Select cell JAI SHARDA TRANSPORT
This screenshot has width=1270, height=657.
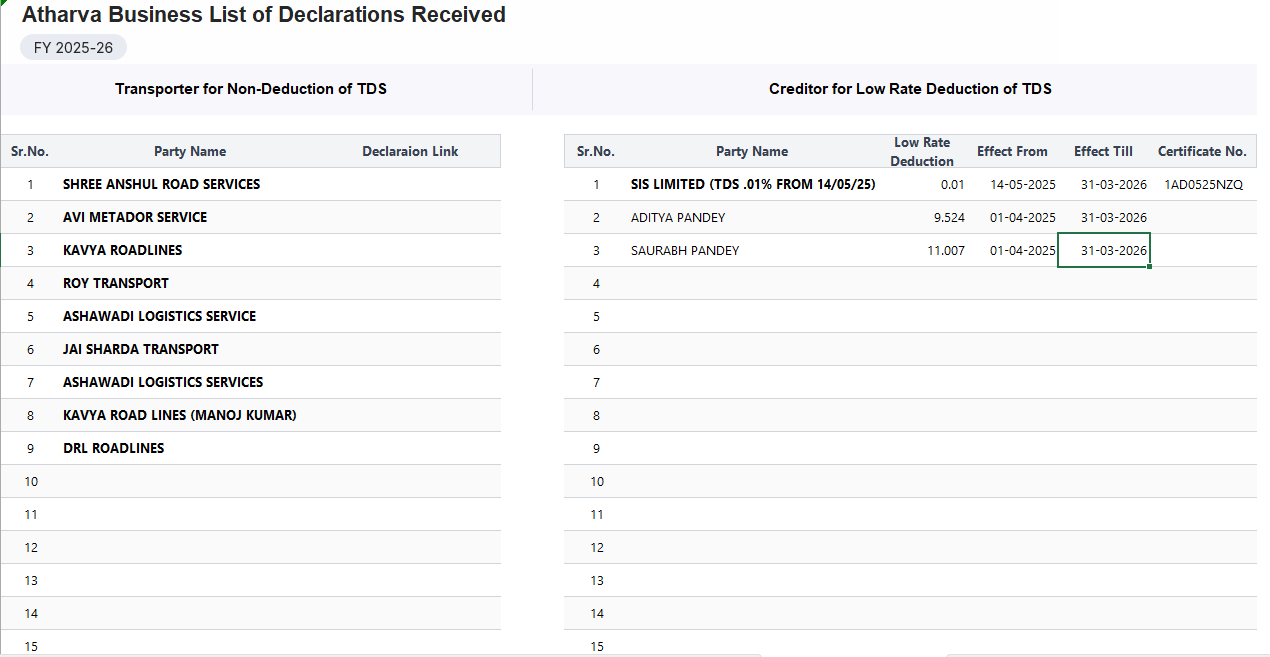tap(141, 349)
